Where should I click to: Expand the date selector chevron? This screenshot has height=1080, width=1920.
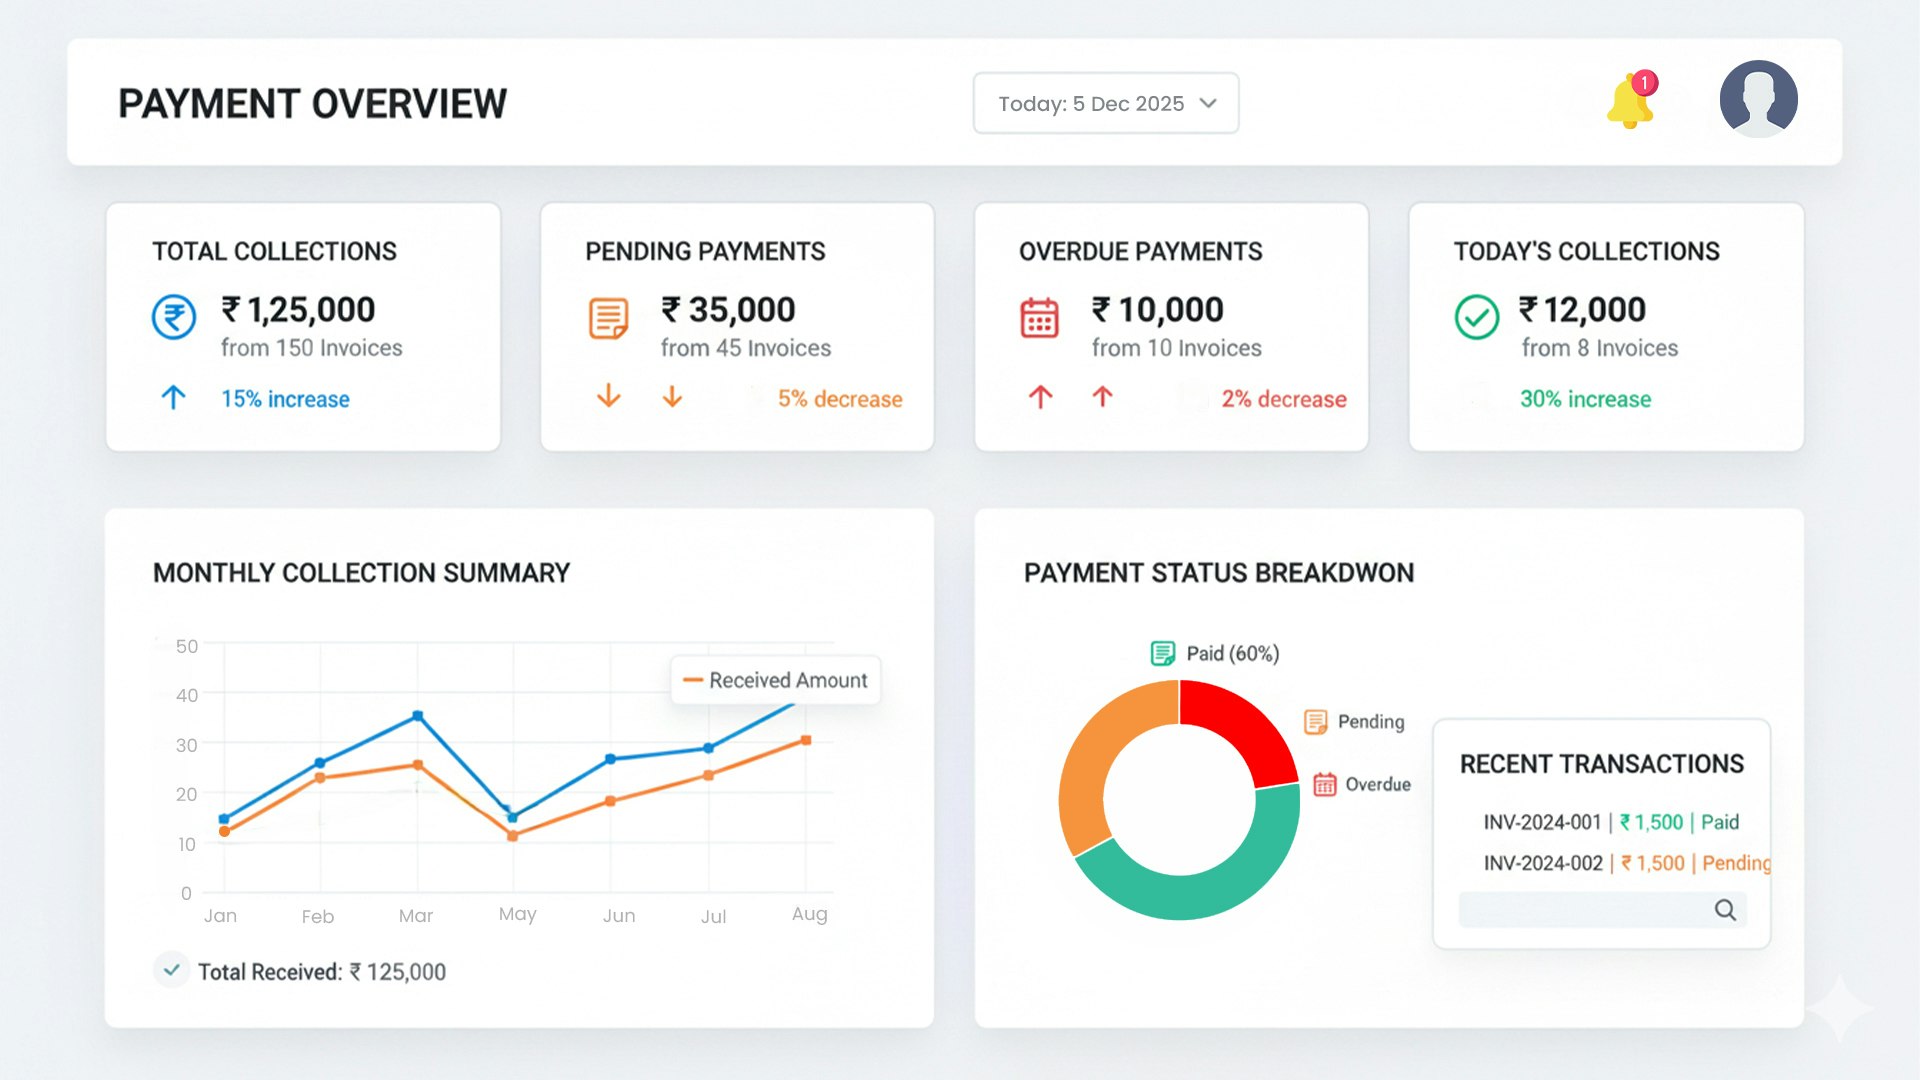(1208, 103)
